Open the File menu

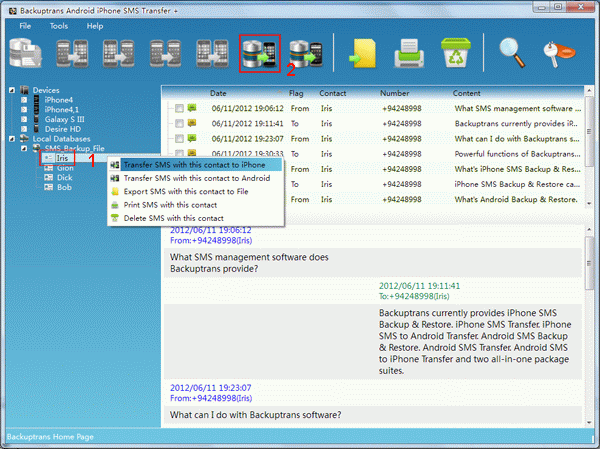coord(25,26)
